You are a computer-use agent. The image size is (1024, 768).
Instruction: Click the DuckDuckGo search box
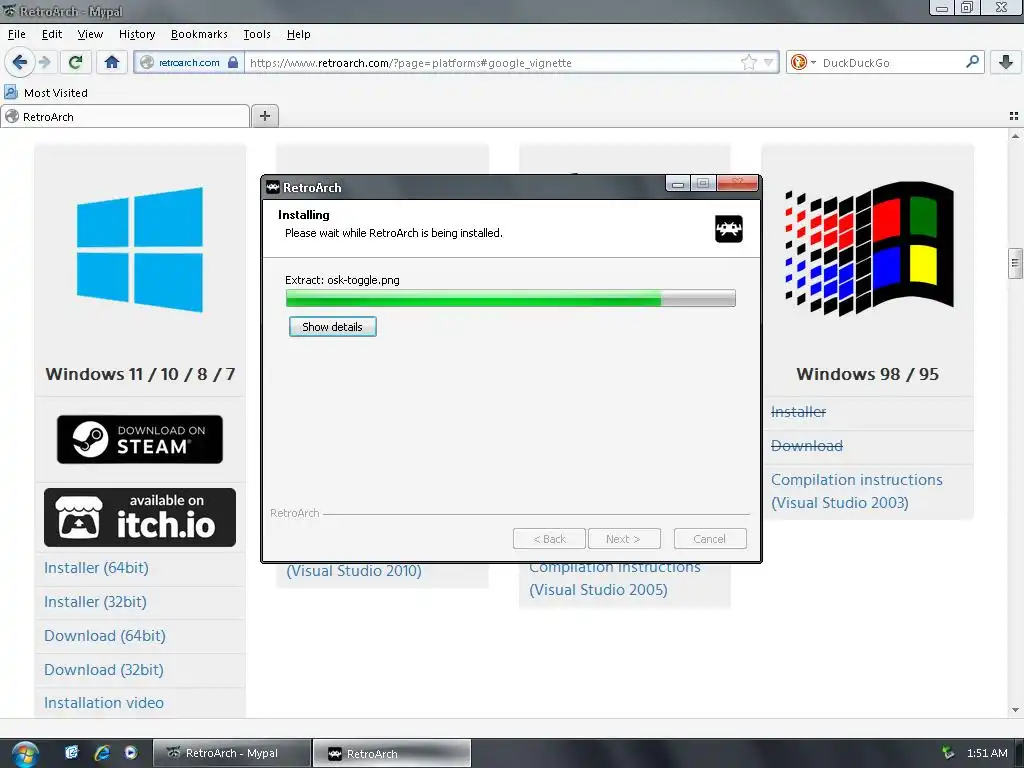tap(891, 63)
